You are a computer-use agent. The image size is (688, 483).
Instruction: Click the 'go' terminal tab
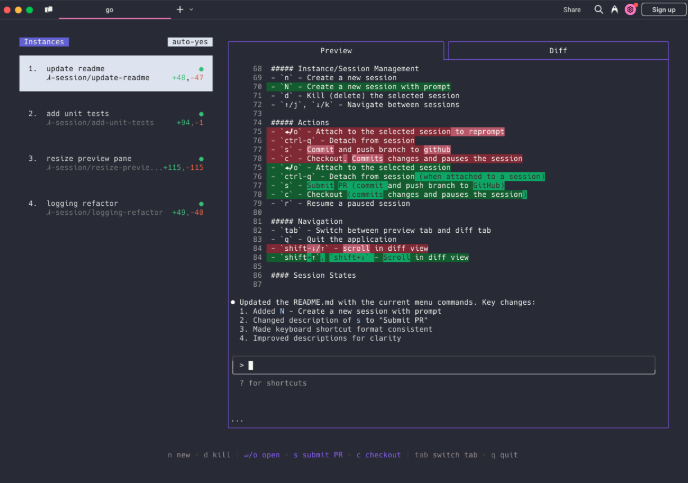tap(109, 9)
